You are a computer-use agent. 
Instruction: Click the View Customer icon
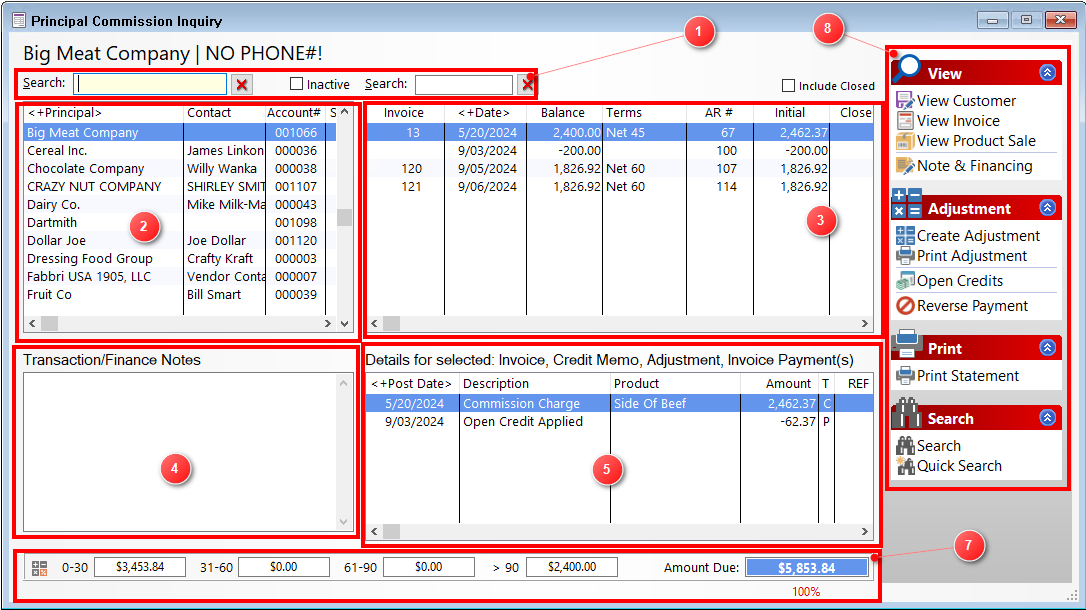[x=905, y=101]
